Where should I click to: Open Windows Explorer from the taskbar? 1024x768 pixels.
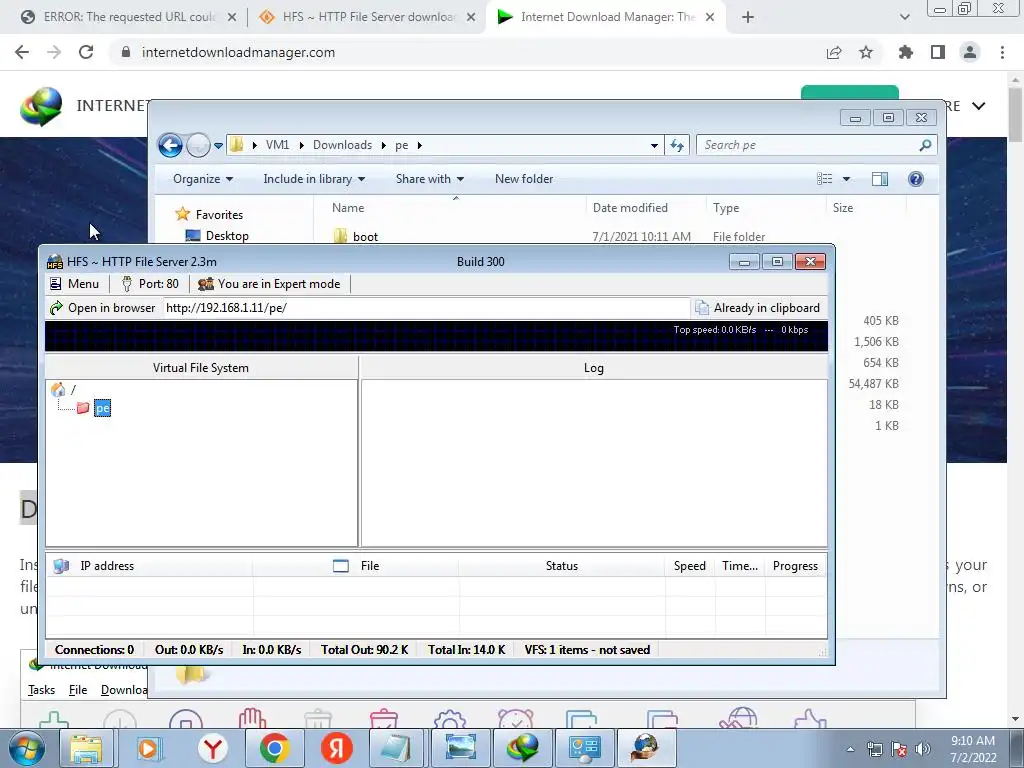(x=86, y=748)
